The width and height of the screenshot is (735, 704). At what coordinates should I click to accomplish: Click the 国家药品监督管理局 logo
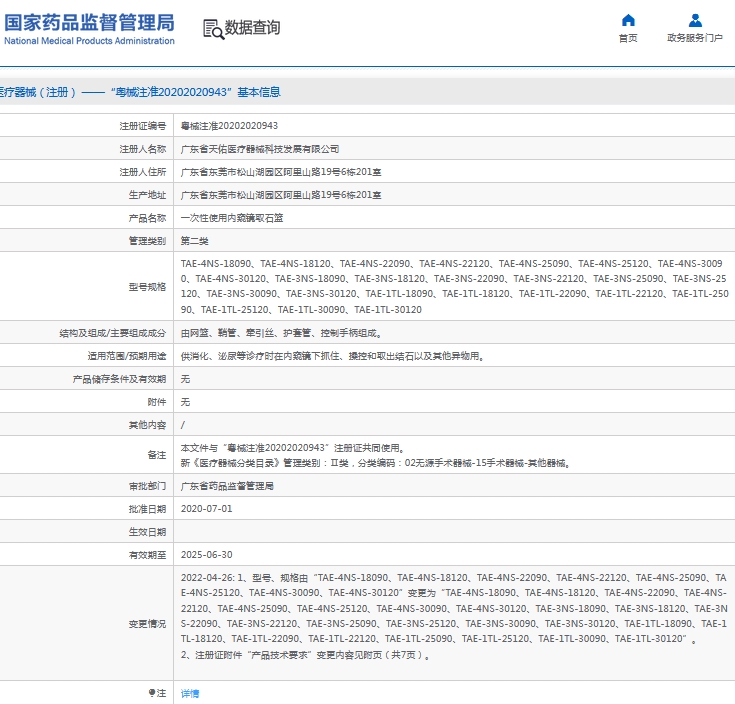89,29
